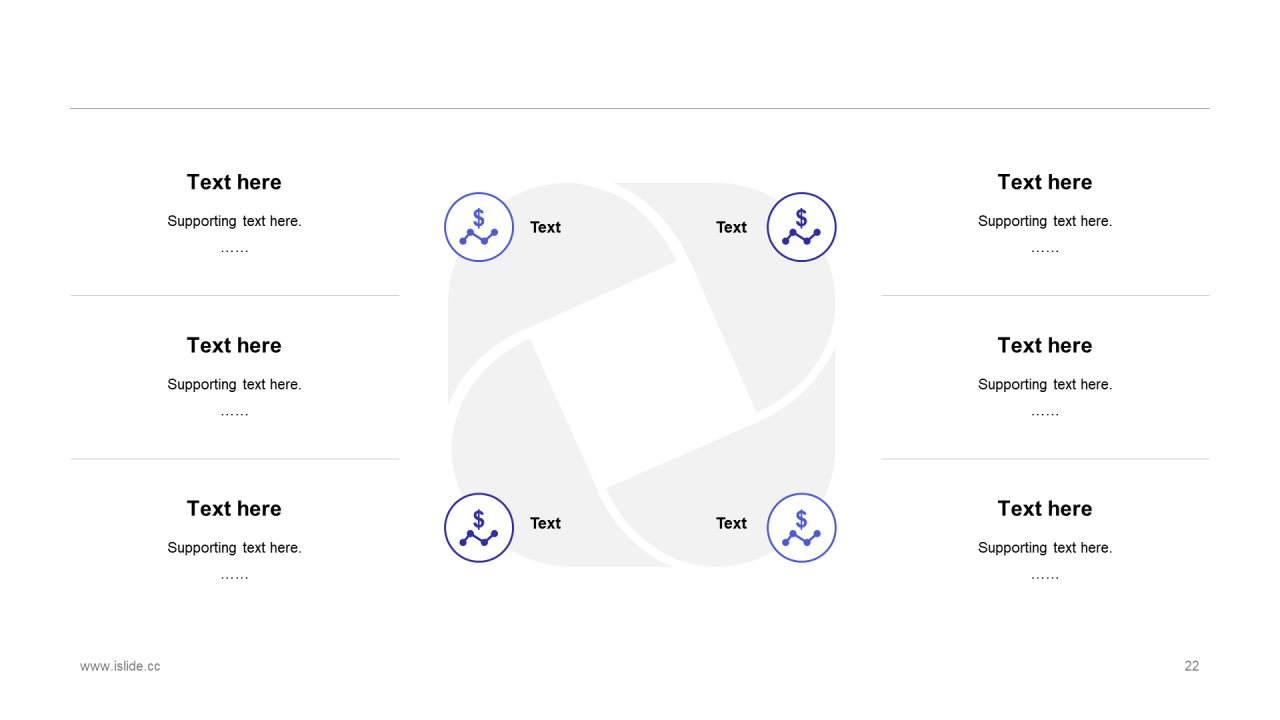Open the www.islide.cc footer link
This screenshot has height=720, width=1280.
[120, 666]
